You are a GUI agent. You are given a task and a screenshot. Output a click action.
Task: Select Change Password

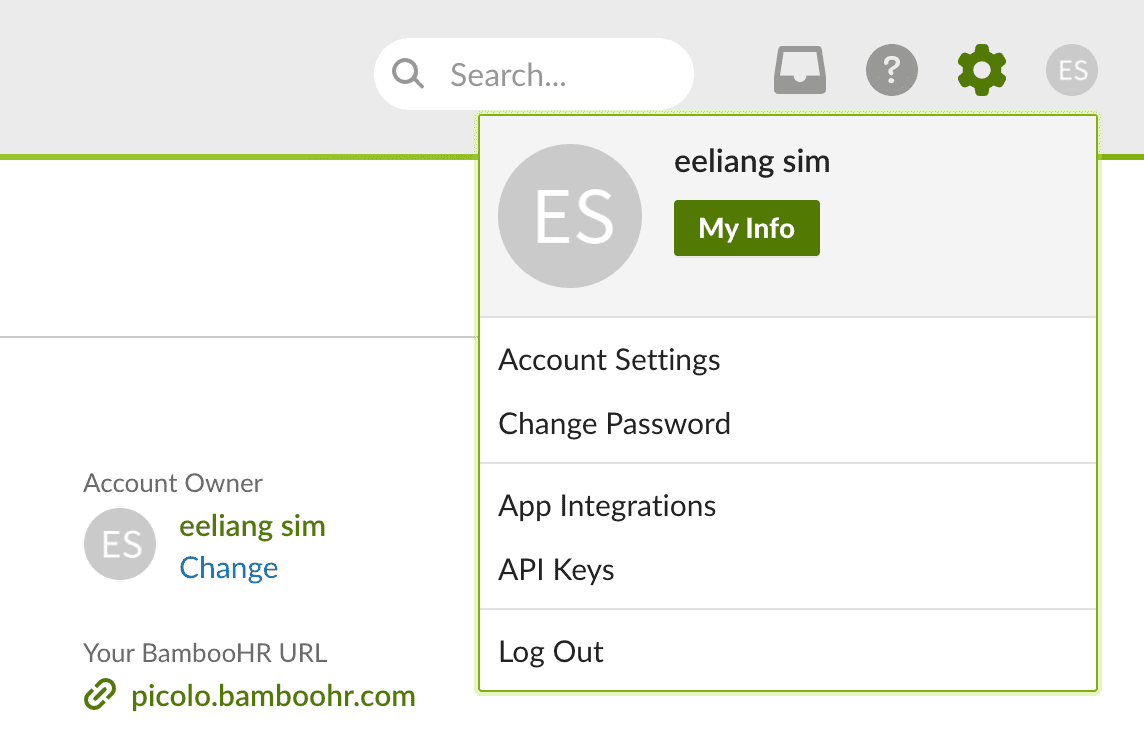point(614,424)
